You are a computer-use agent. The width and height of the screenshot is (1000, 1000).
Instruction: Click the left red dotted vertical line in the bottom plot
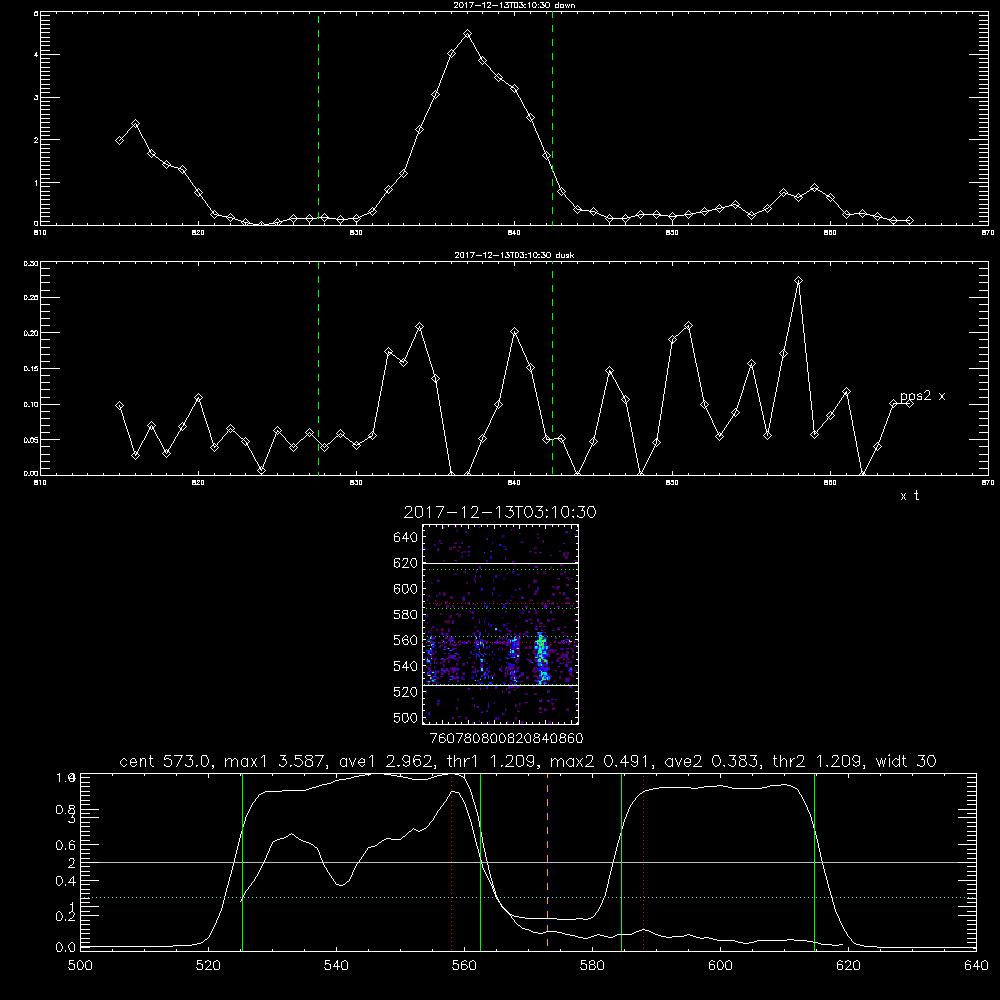452,861
